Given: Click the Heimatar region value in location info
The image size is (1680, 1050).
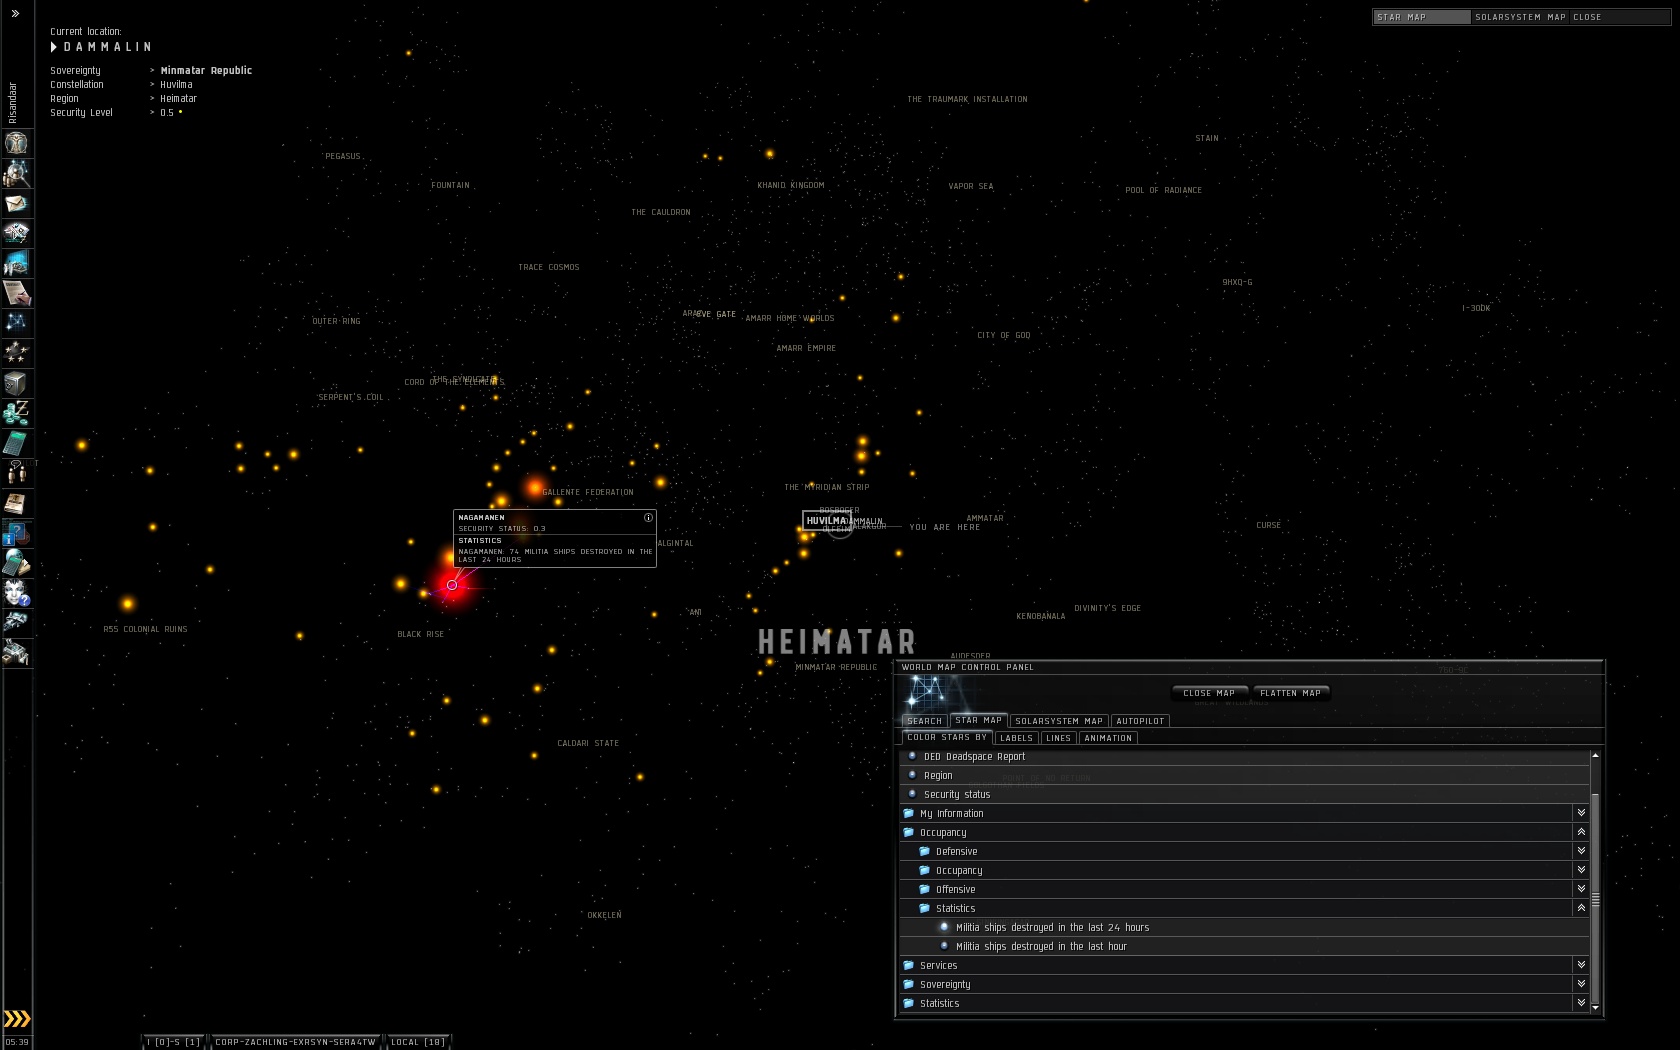Looking at the screenshot, I should [x=179, y=99].
